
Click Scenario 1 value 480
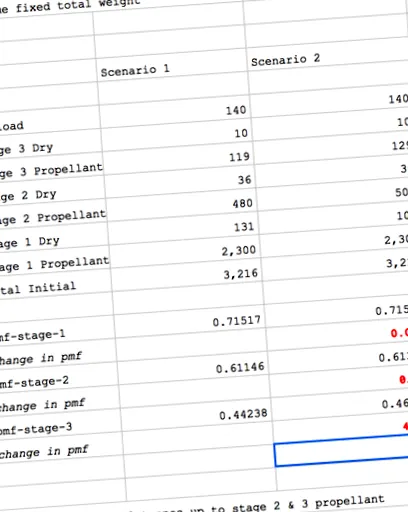(x=242, y=203)
